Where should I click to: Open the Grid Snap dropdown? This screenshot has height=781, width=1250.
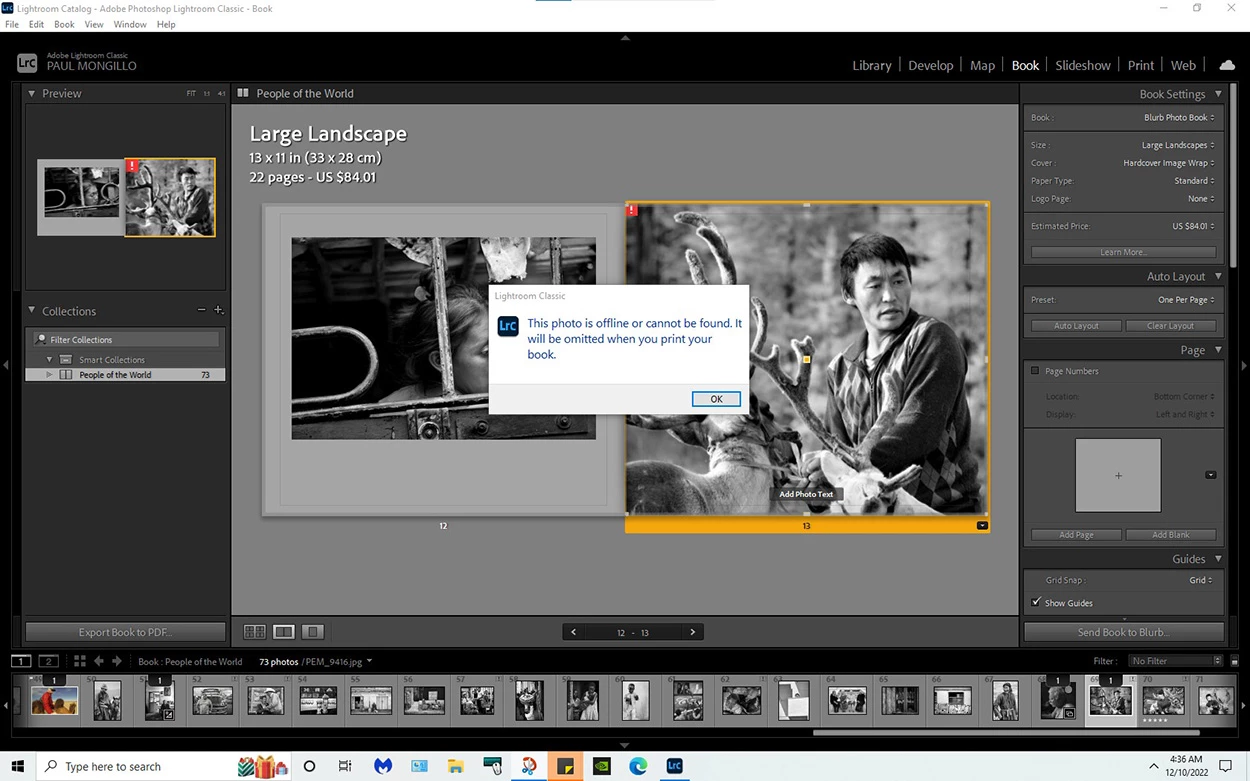(x=1201, y=580)
